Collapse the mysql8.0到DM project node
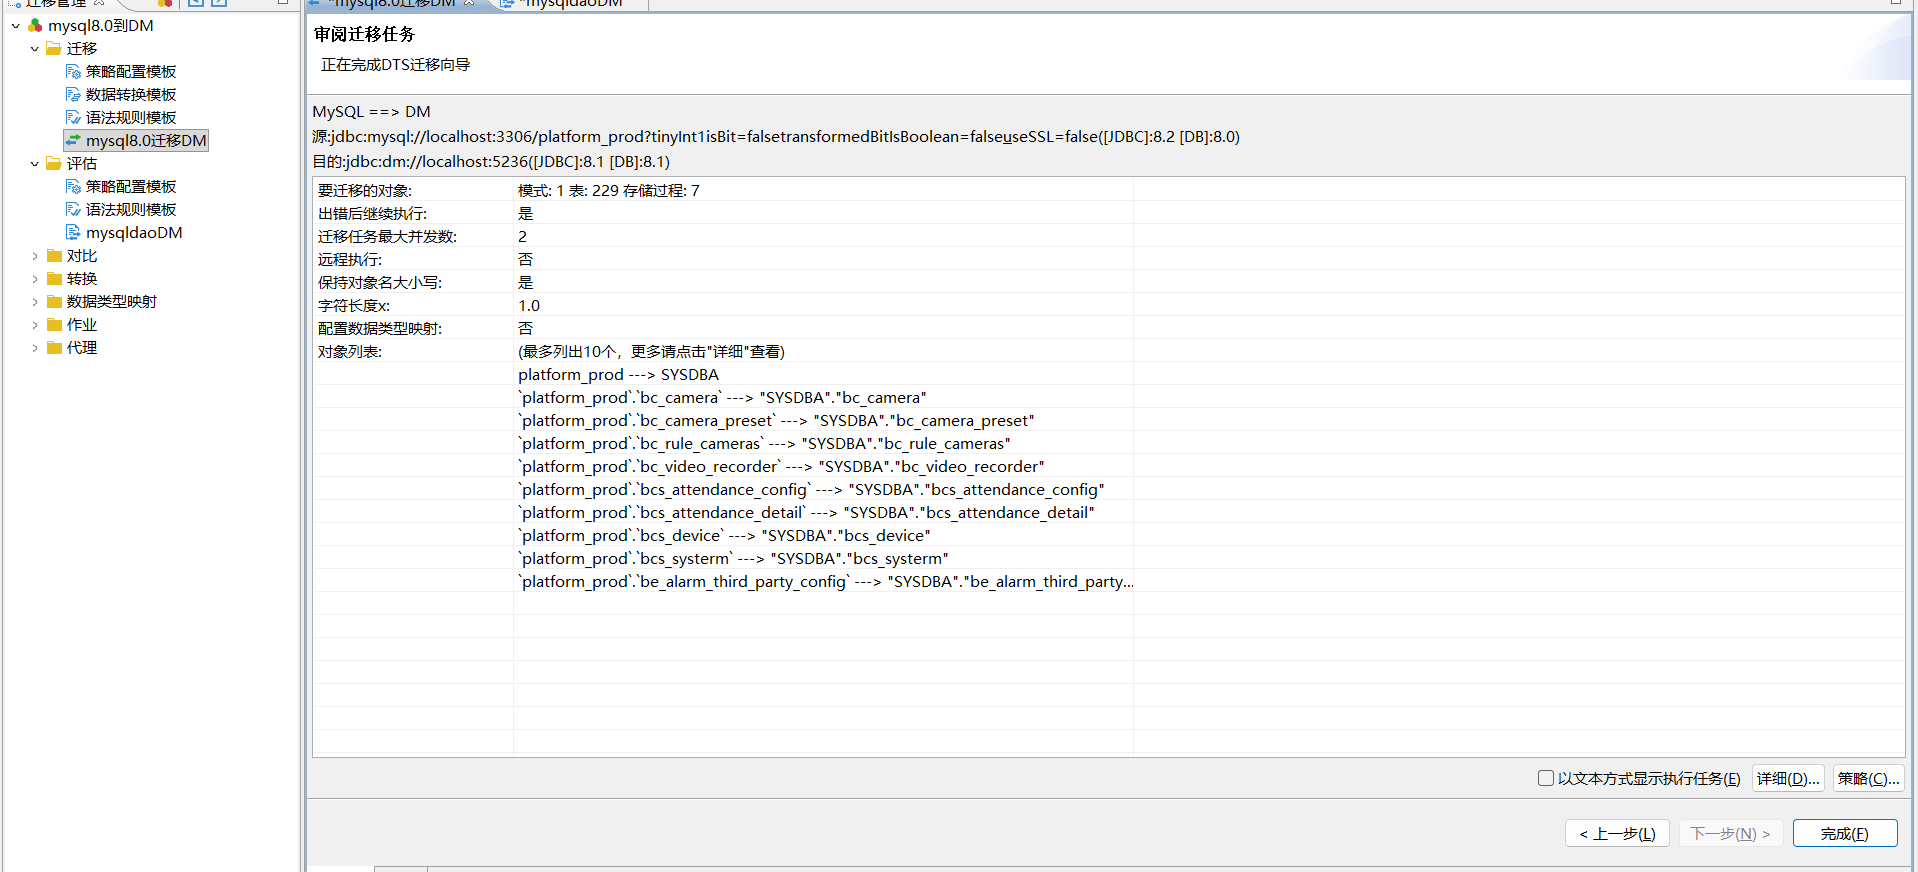 (16, 26)
